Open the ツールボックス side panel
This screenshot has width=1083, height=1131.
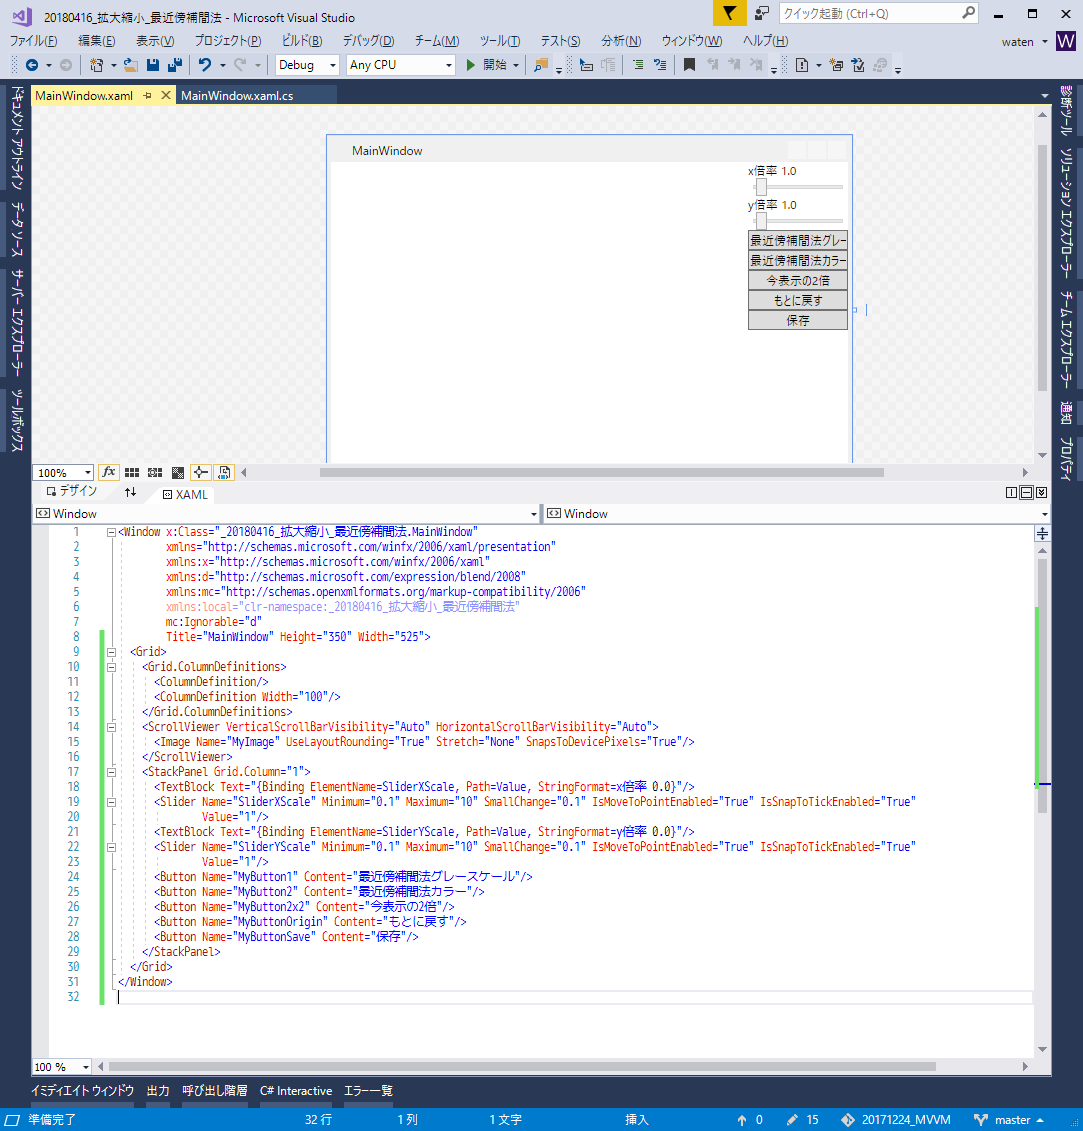click(17, 420)
